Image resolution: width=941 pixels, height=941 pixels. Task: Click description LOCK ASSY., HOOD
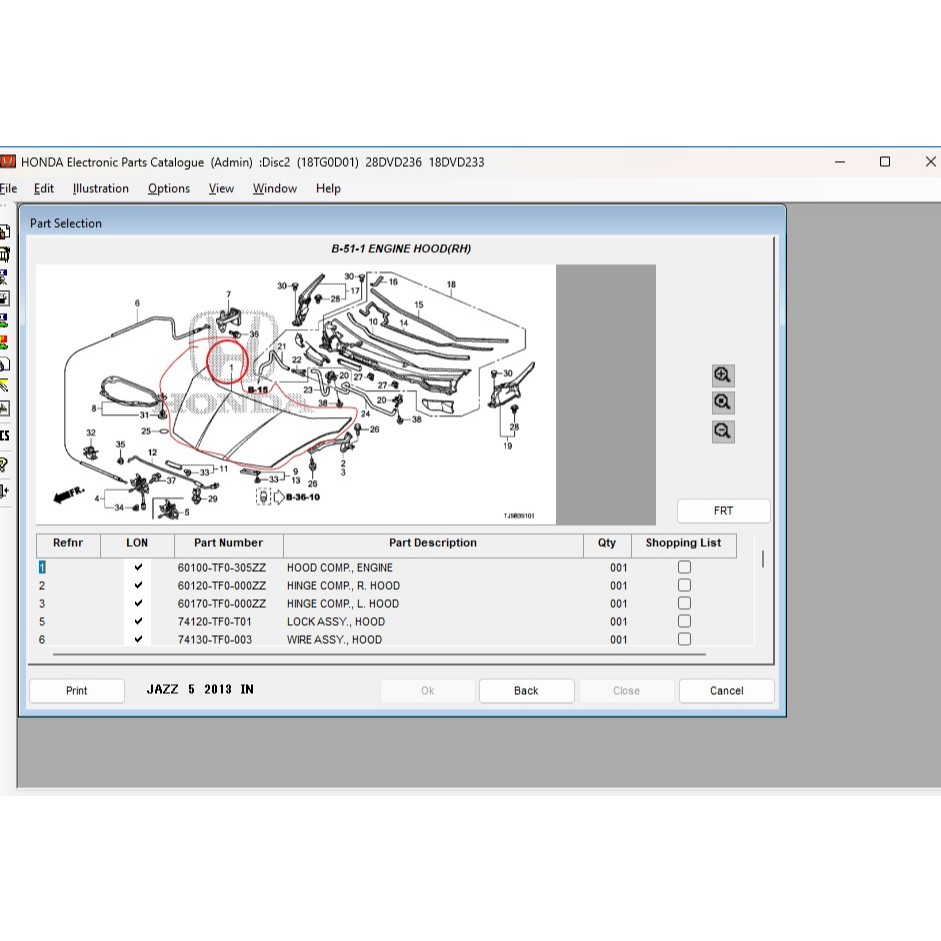(x=336, y=622)
